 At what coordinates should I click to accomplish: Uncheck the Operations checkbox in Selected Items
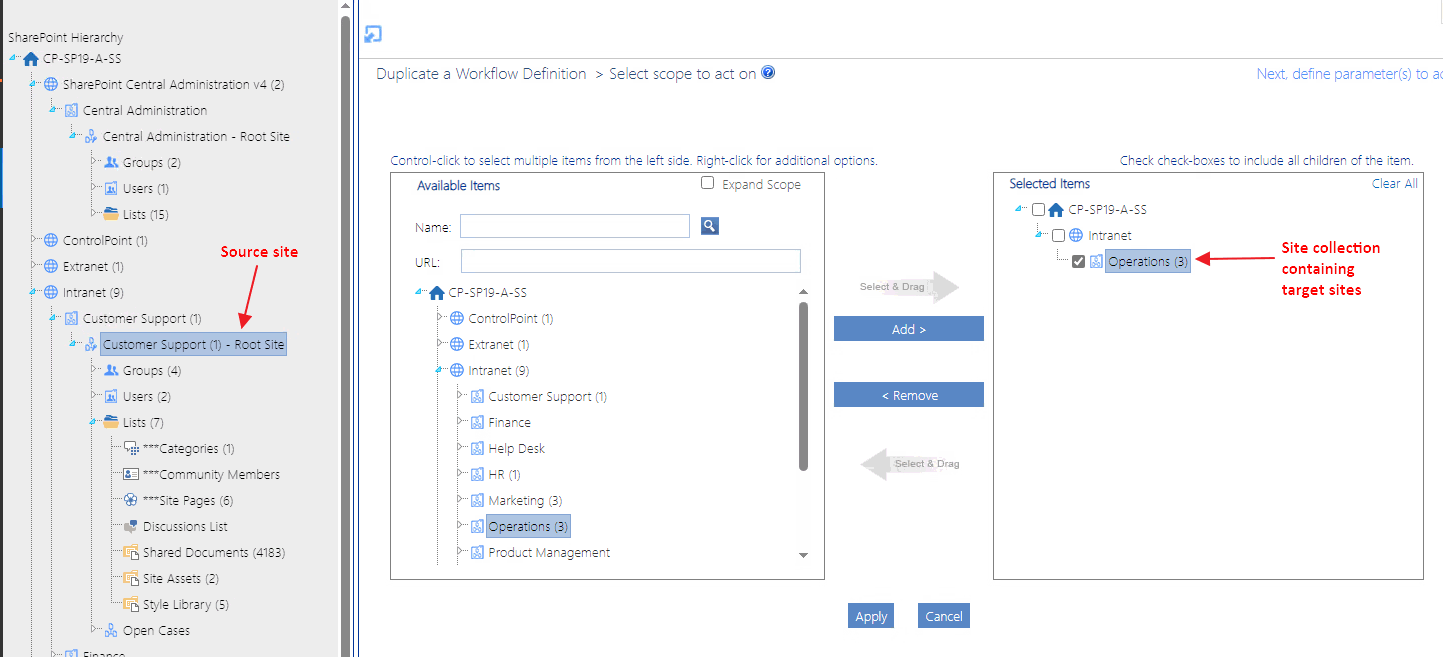(x=1078, y=260)
